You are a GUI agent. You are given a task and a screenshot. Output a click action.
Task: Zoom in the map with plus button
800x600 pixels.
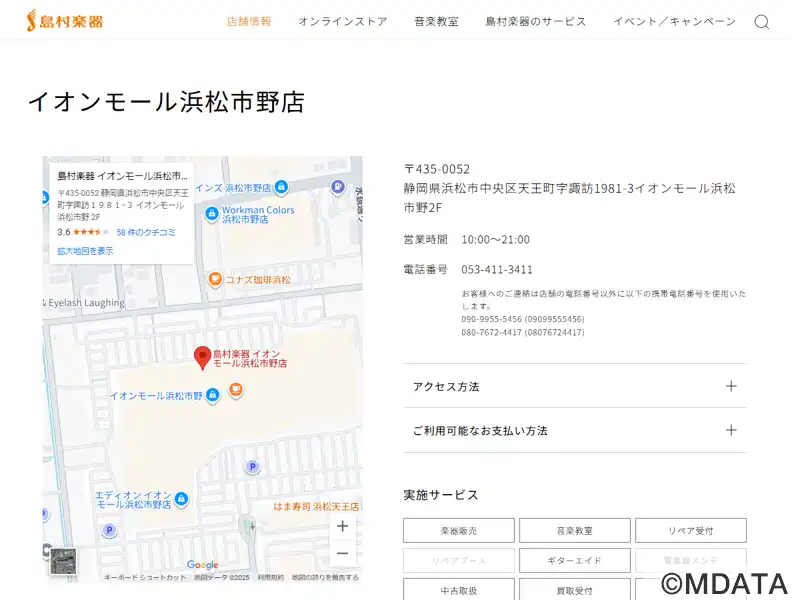coord(342,526)
